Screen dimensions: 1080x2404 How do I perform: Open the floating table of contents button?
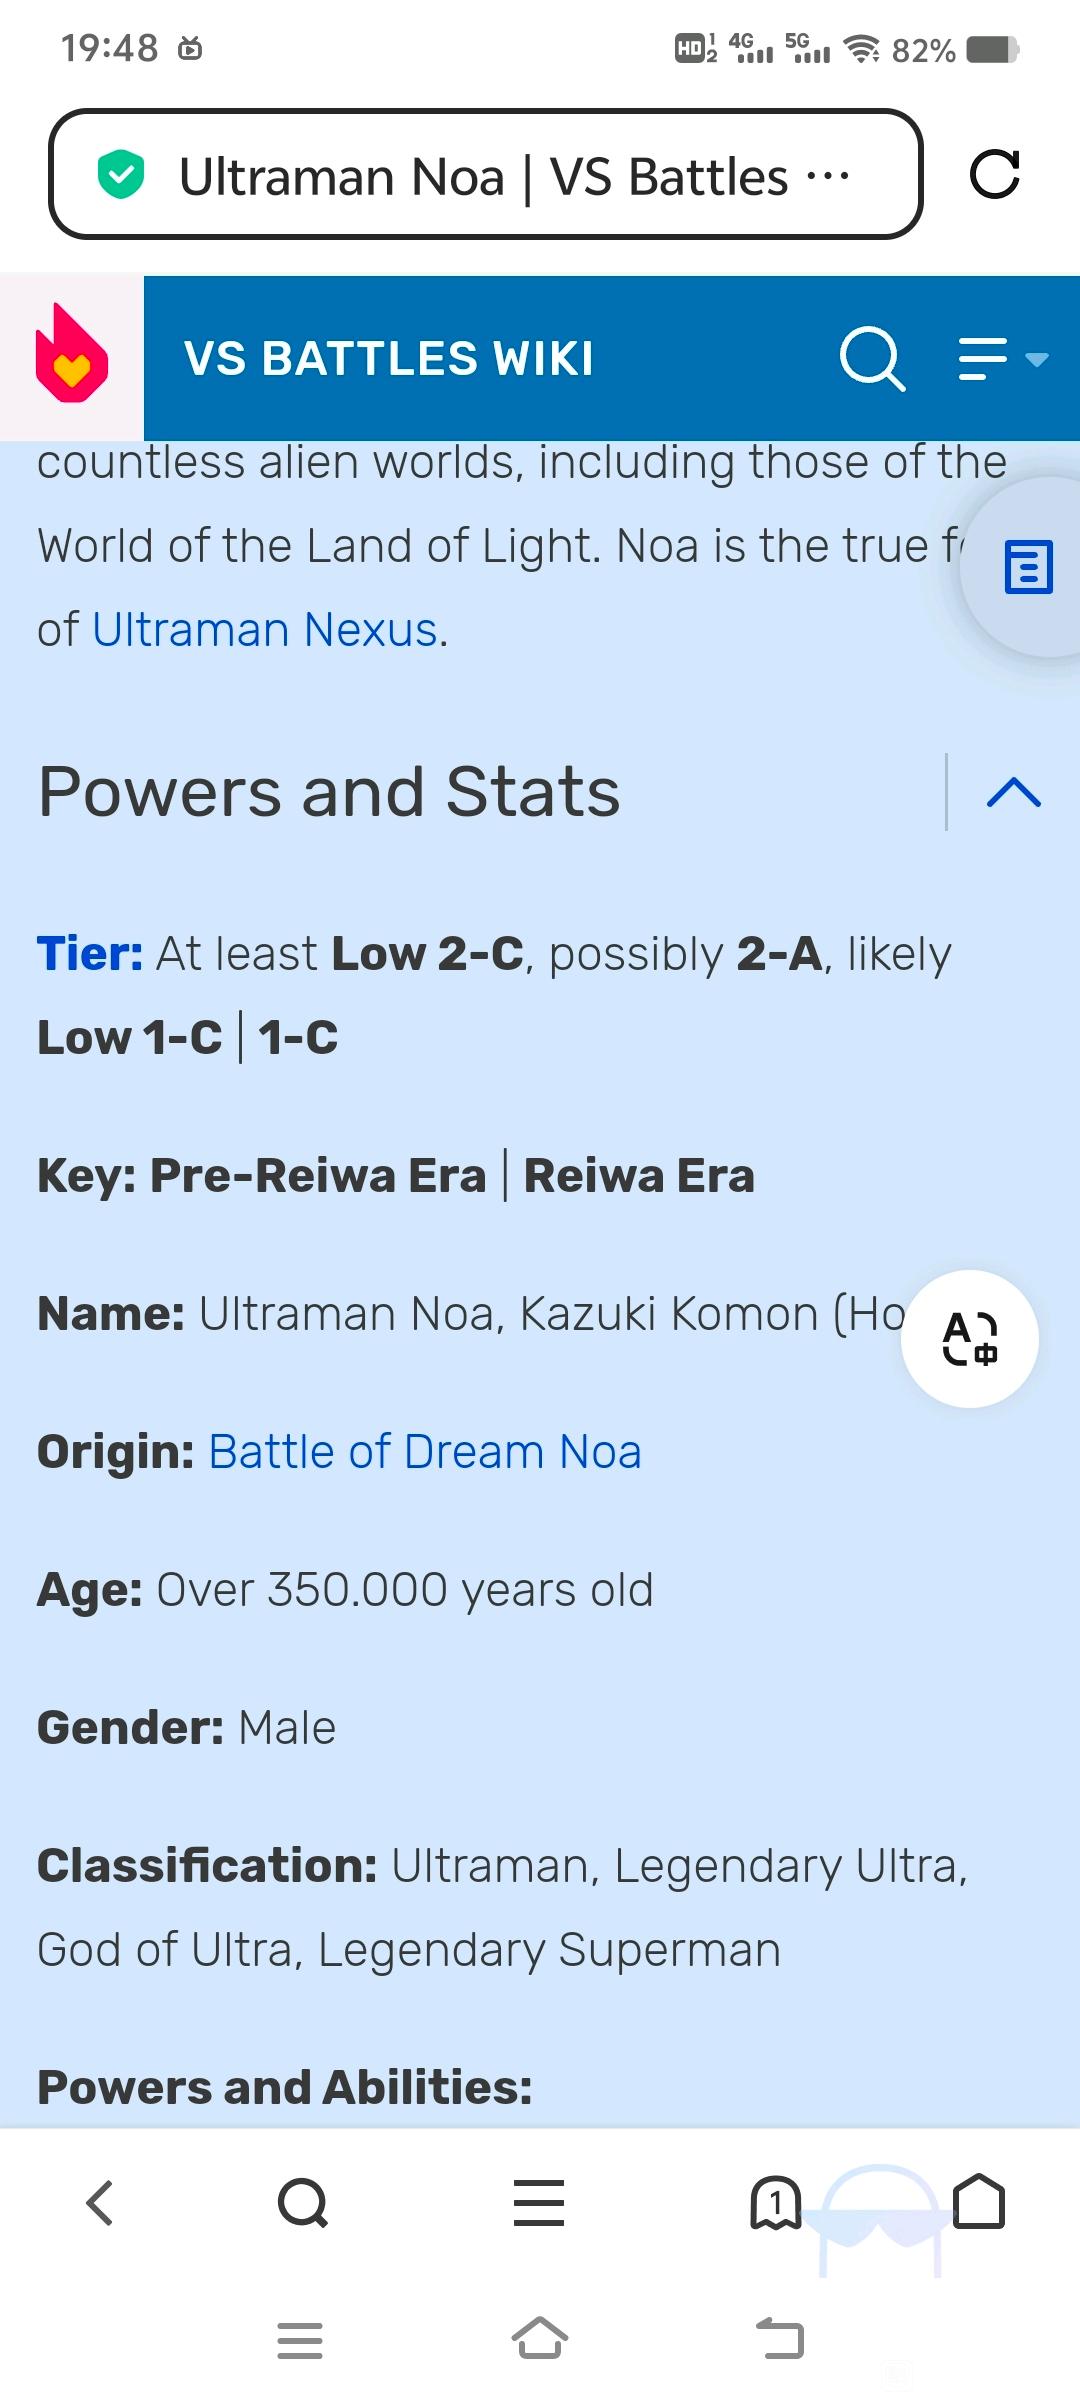pyautogui.click(x=1028, y=567)
